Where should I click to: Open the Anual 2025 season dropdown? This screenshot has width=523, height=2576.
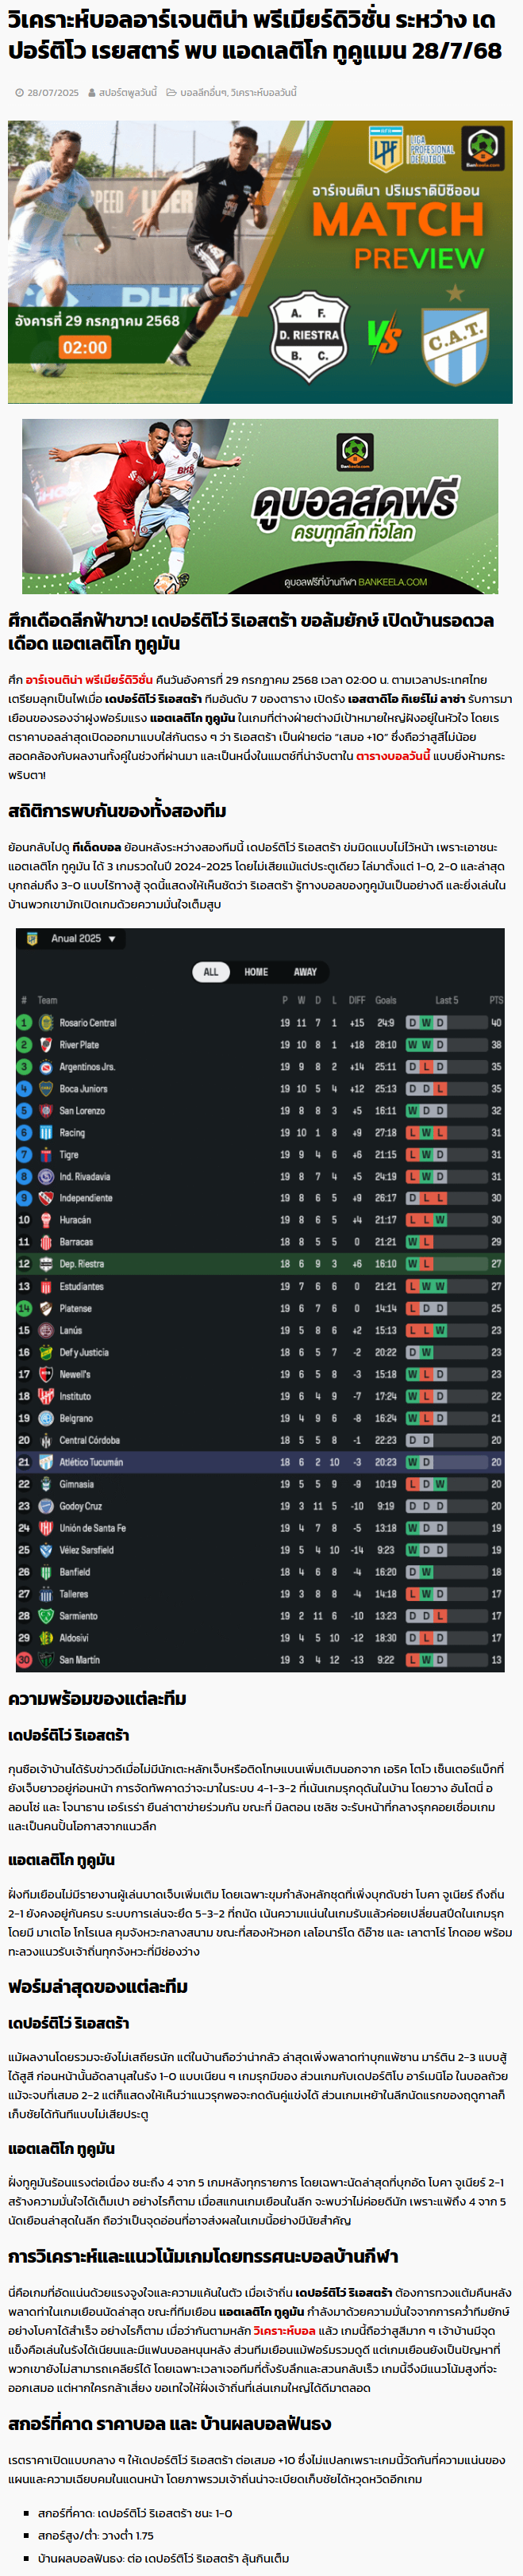point(83,939)
